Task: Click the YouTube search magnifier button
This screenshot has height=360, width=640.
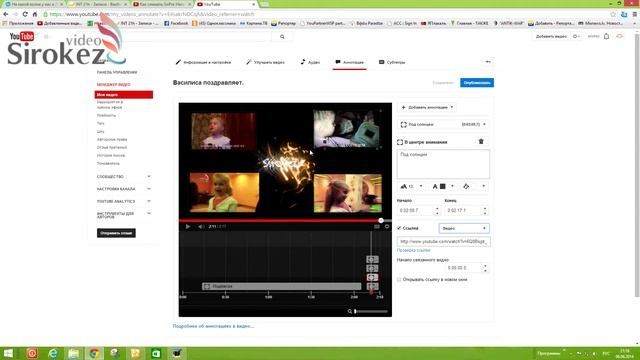Action: [x=282, y=37]
